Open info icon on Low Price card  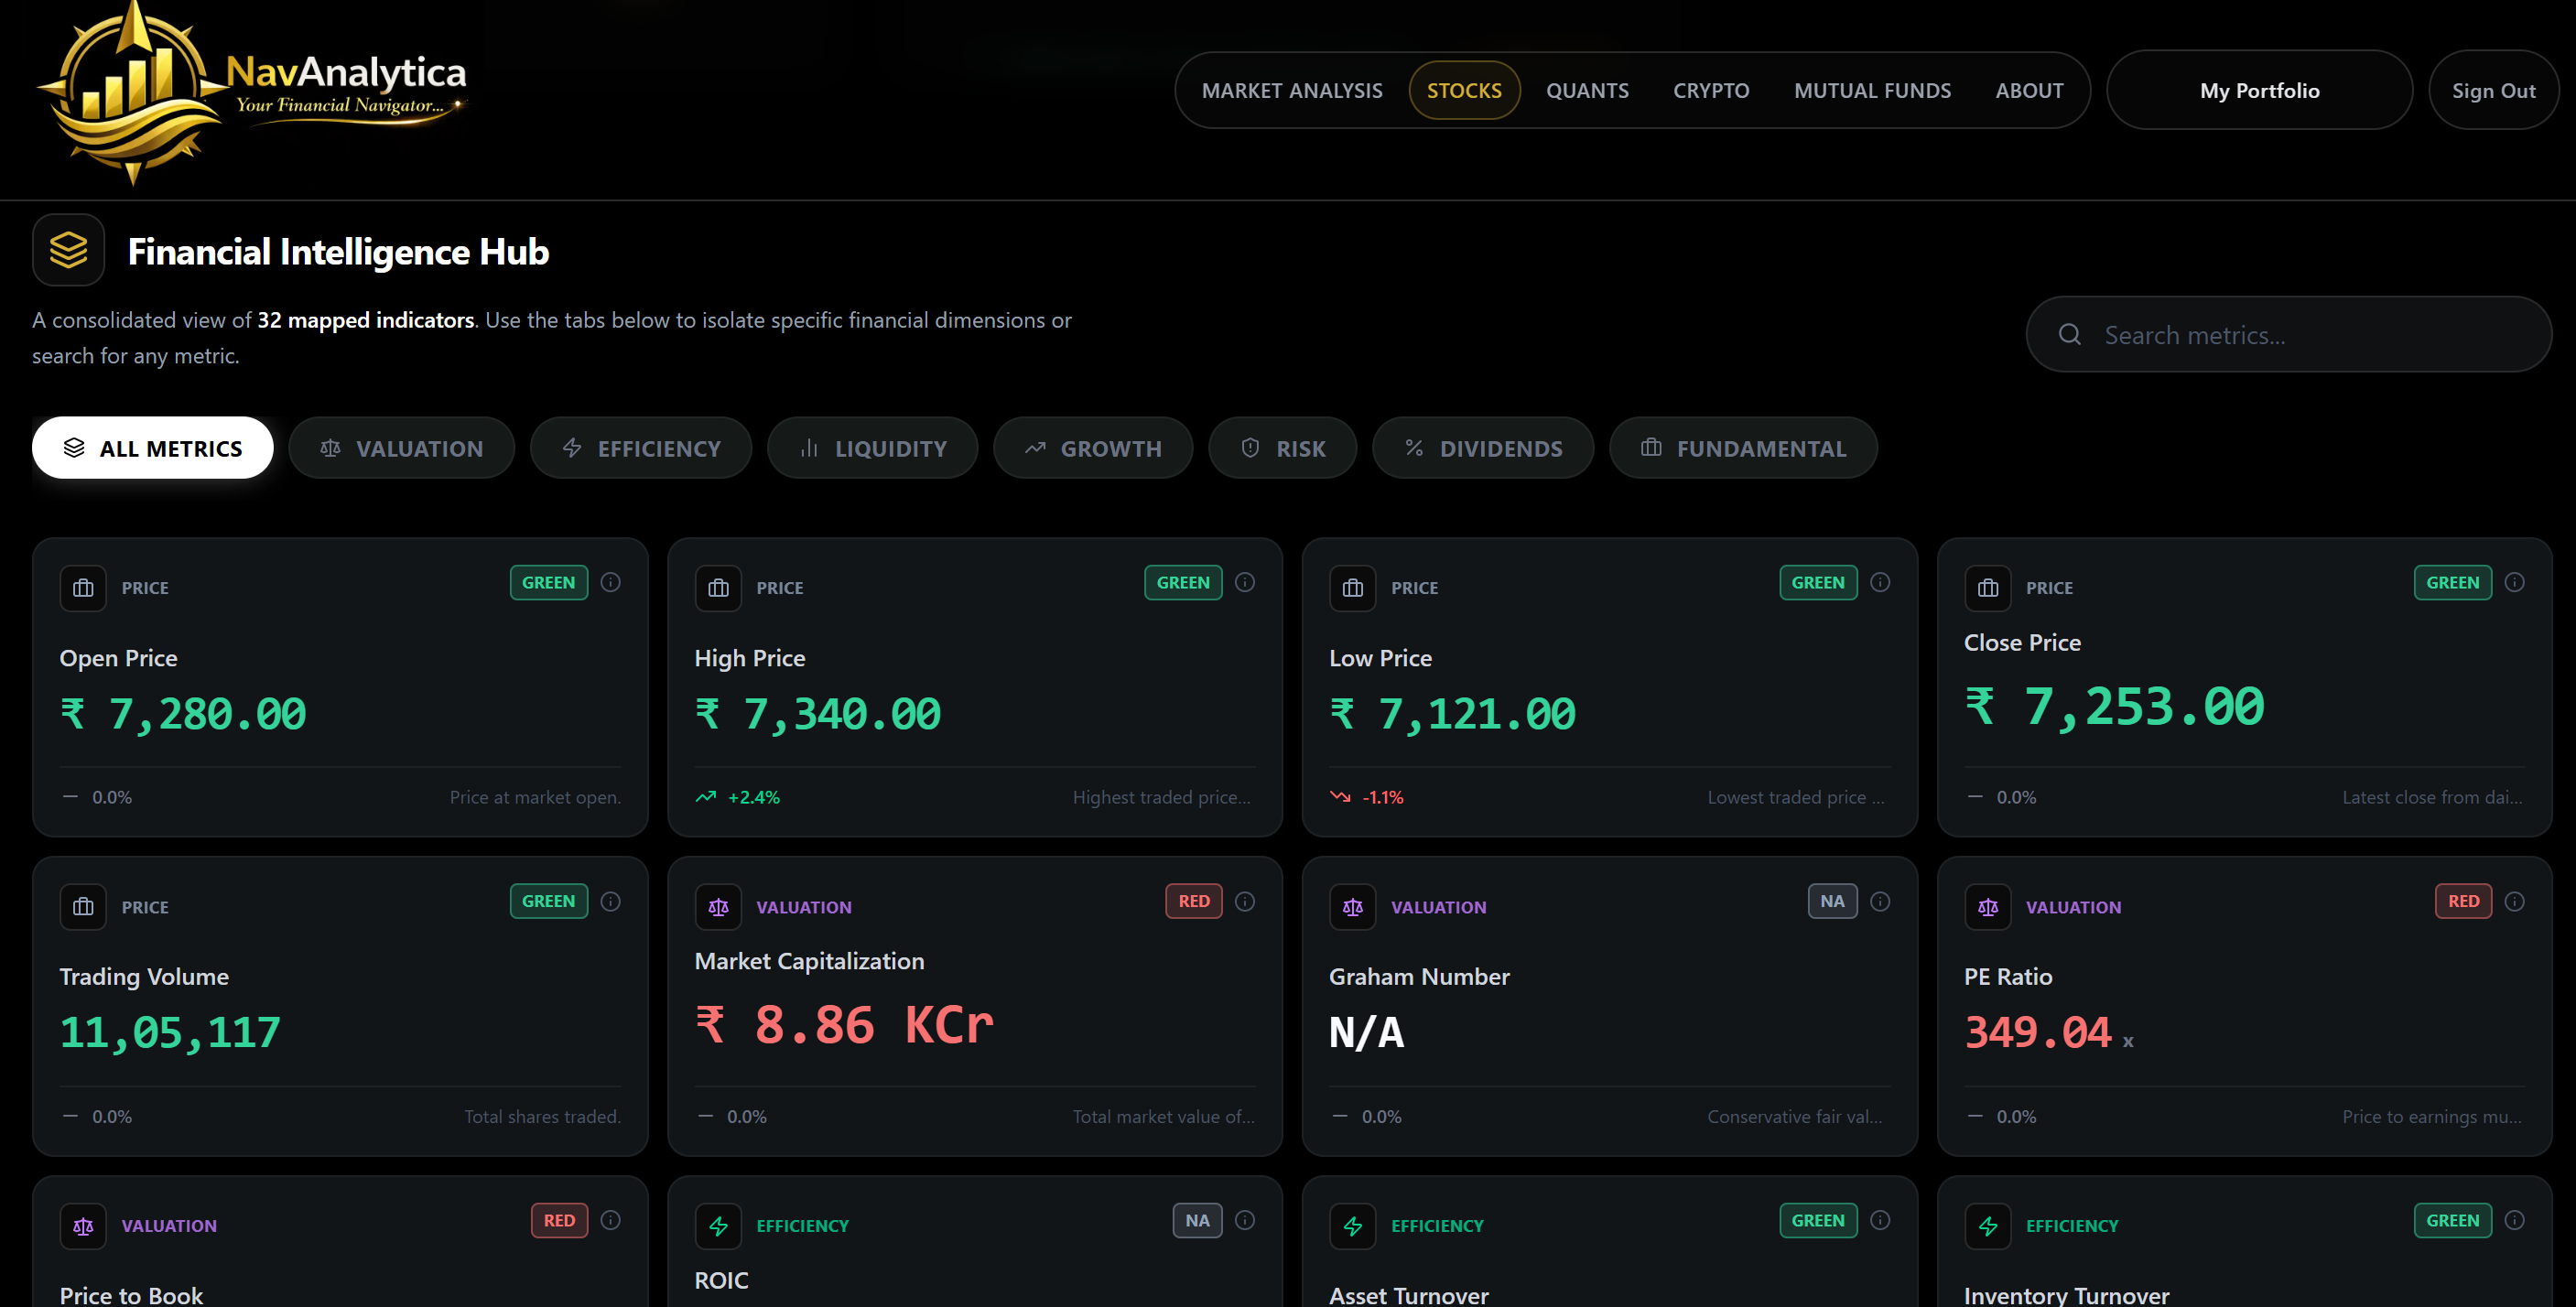1880,582
